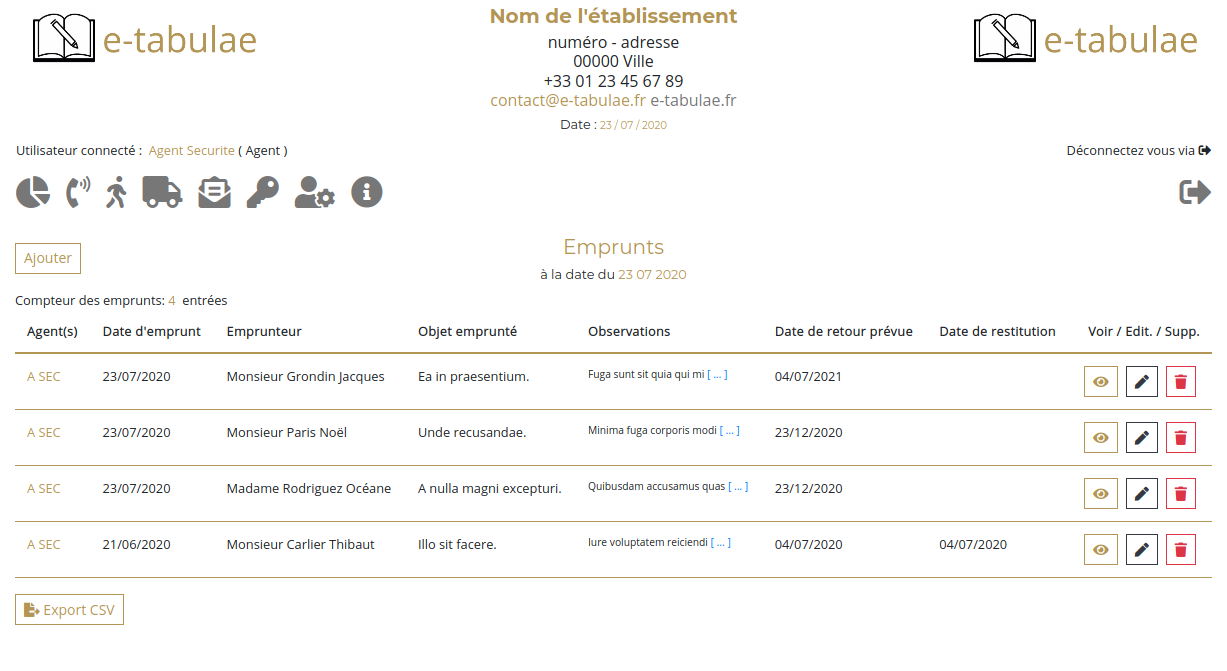Screen dimensions: 1227x671
Task: Open the mail envelope icon
Action: [214, 192]
